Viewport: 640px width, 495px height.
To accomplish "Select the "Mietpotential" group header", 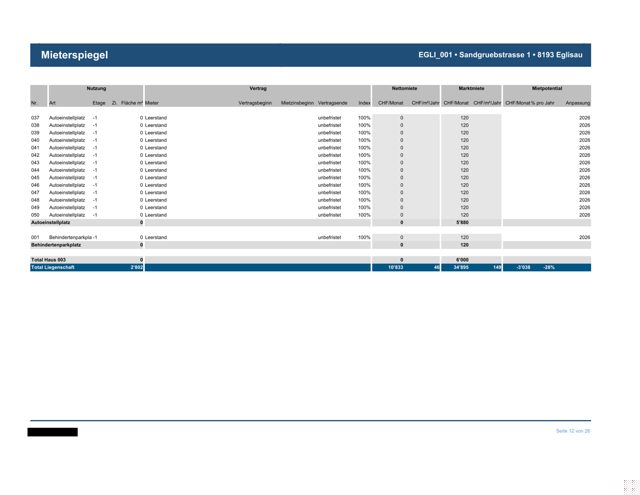I will tap(547, 89).
